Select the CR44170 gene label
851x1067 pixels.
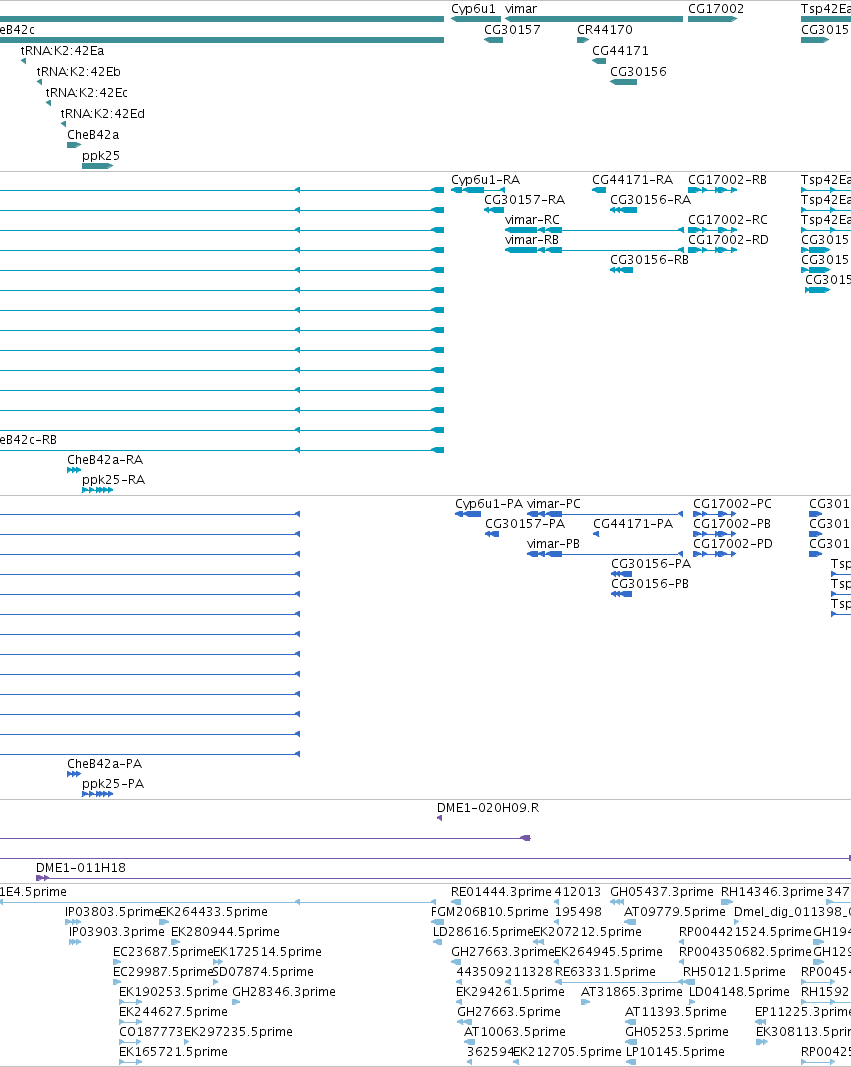pyautogui.click(x=605, y=30)
